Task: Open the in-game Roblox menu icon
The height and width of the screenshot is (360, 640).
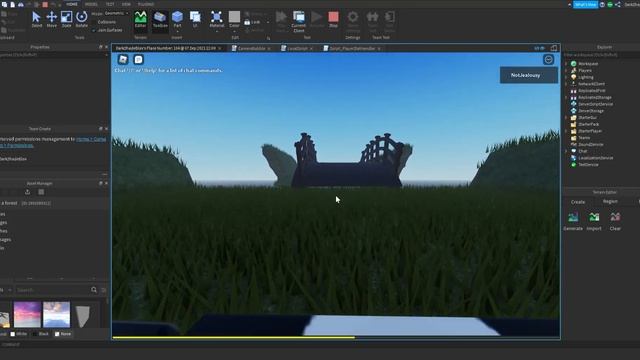Action: click(x=123, y=60)
